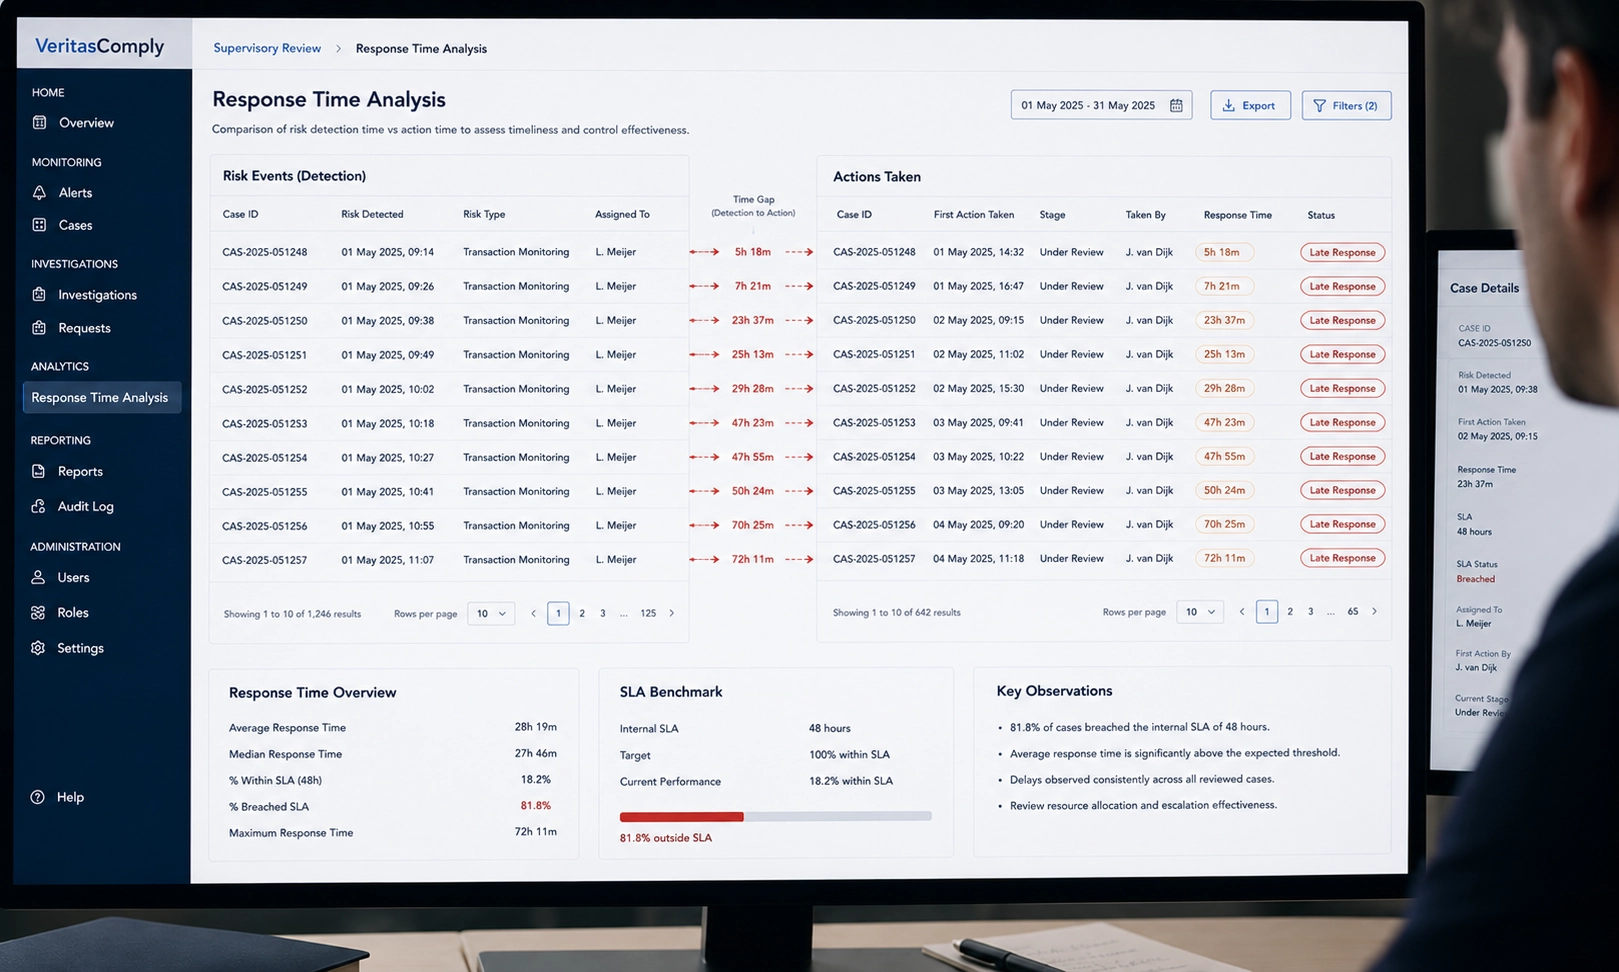Click the VeritasComply logo
The width and height of the screenshot is (1619, 972).
[x=99, y=46]
